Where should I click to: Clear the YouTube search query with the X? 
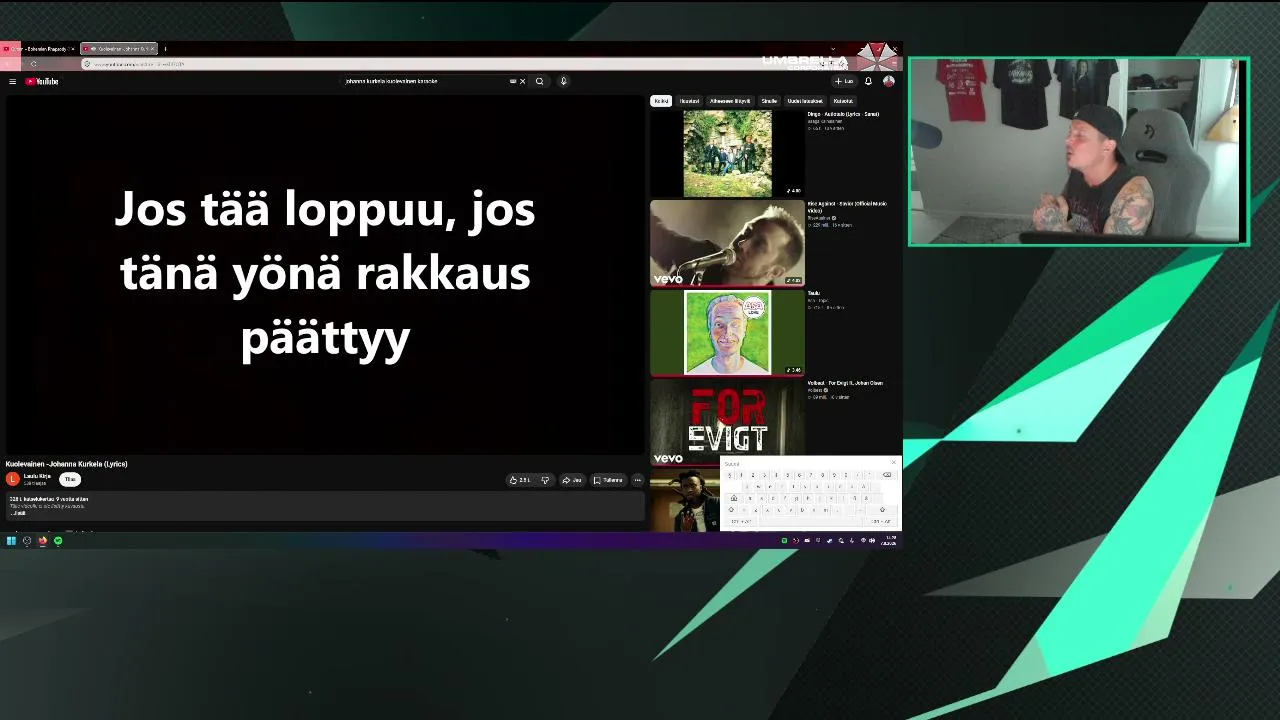[x=523, y=81]
